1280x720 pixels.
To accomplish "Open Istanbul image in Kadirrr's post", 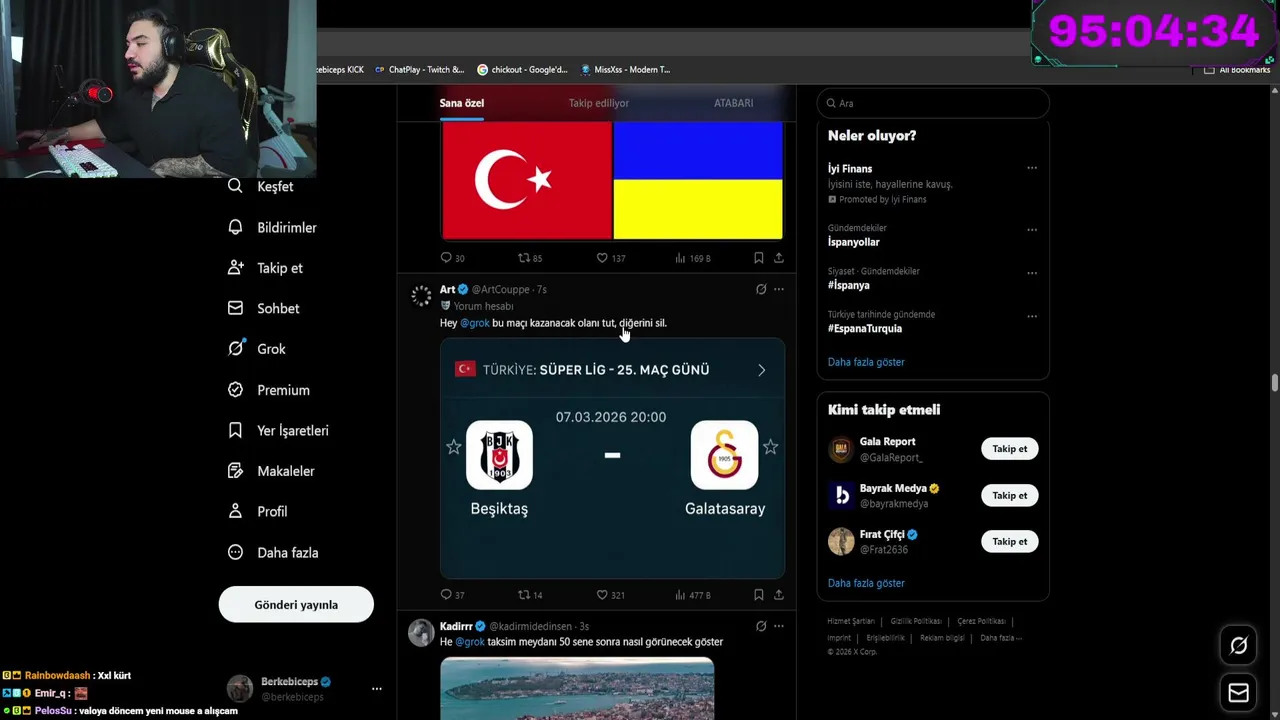I will coord(577,688).
